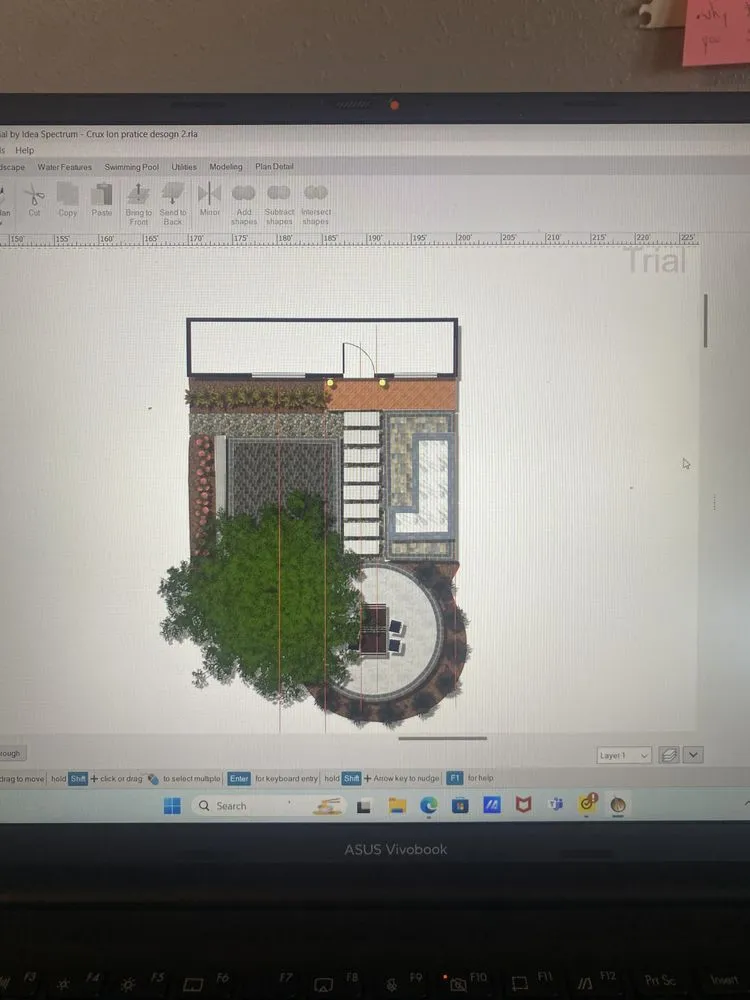Open McAfee from the taskbar
The image size is (750, 1000).
point(523,805)
